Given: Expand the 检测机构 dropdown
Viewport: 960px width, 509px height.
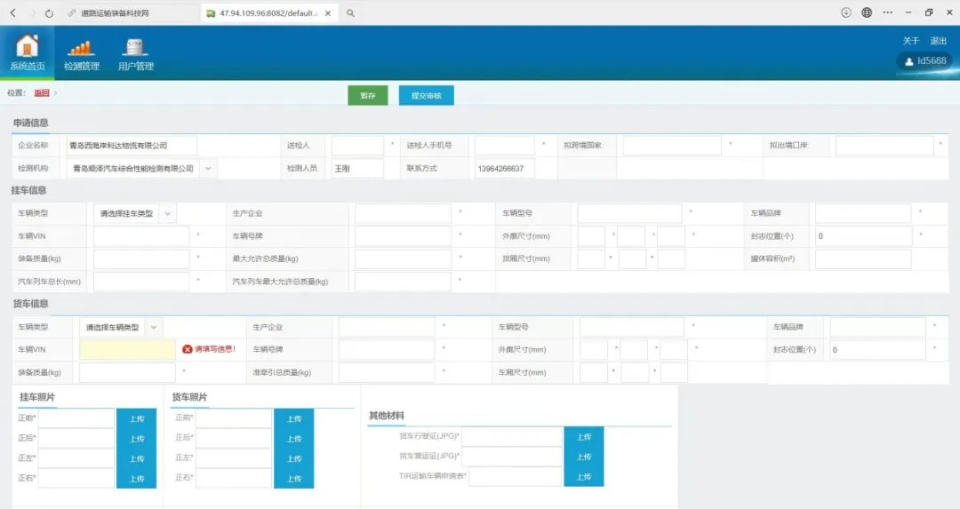Looking at the screenshot, I should click(208, 169).
